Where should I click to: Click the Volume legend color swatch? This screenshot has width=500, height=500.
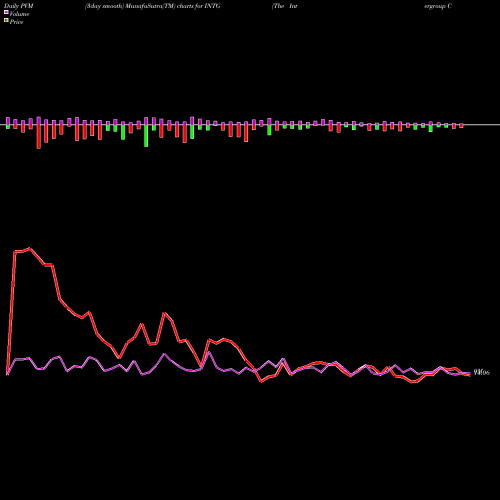[6, 12]
